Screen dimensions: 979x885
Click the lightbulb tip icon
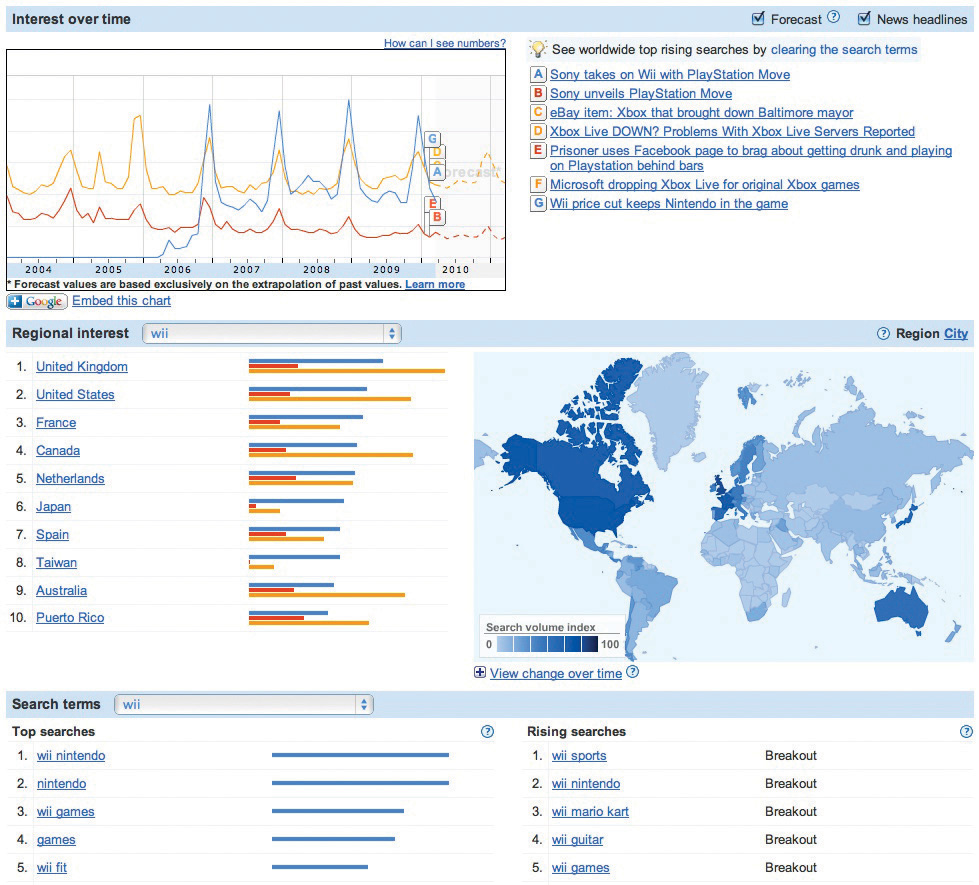(x=536, y=49)
